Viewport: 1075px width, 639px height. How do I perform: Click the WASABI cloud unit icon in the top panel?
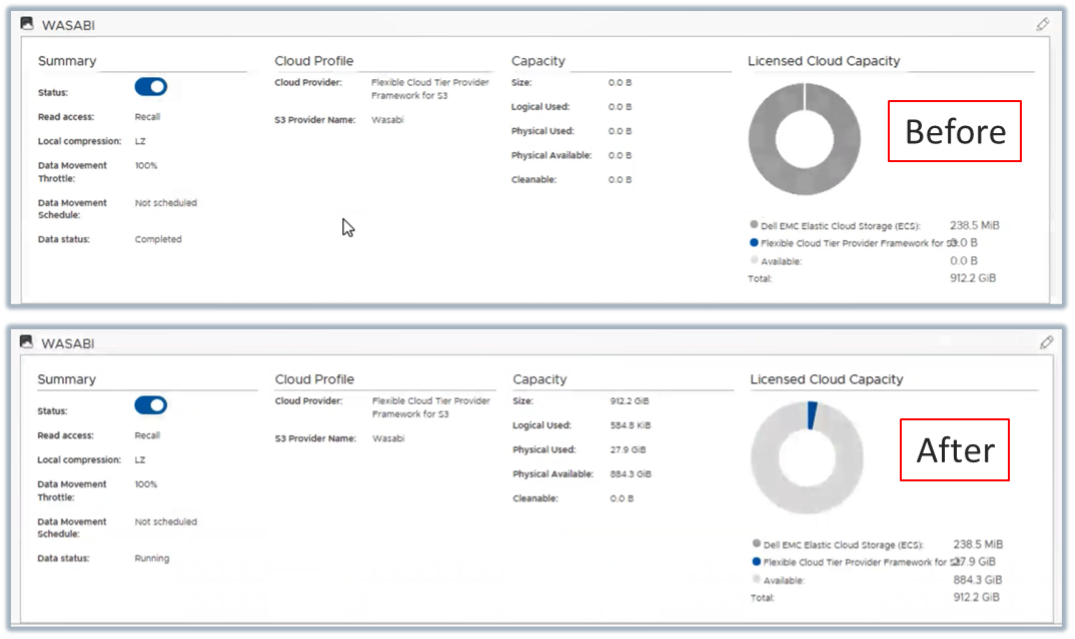click(27, 24)
